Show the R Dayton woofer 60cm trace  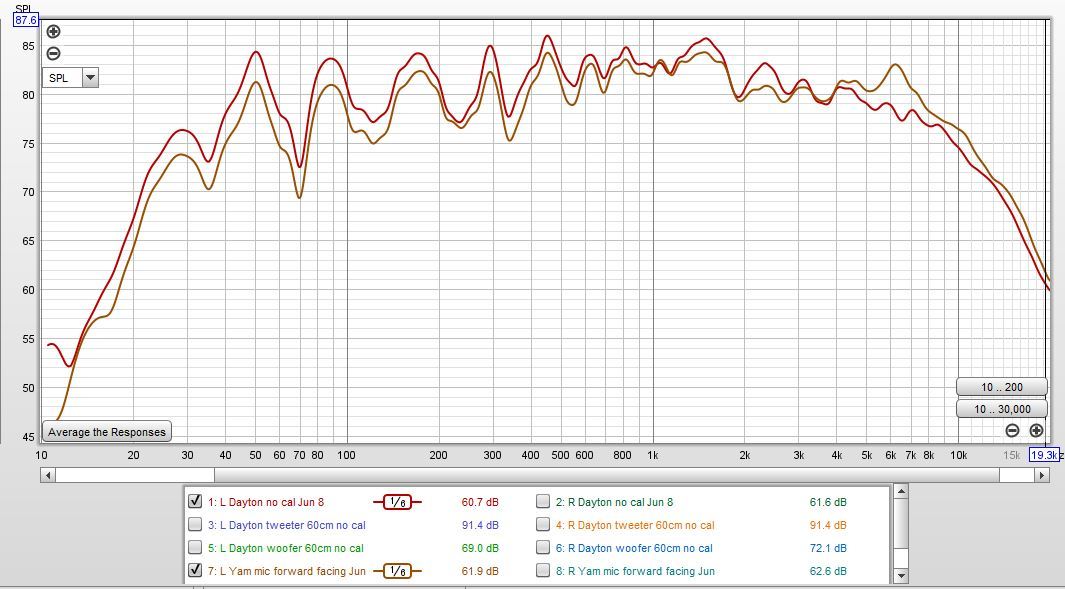(543, 548)
